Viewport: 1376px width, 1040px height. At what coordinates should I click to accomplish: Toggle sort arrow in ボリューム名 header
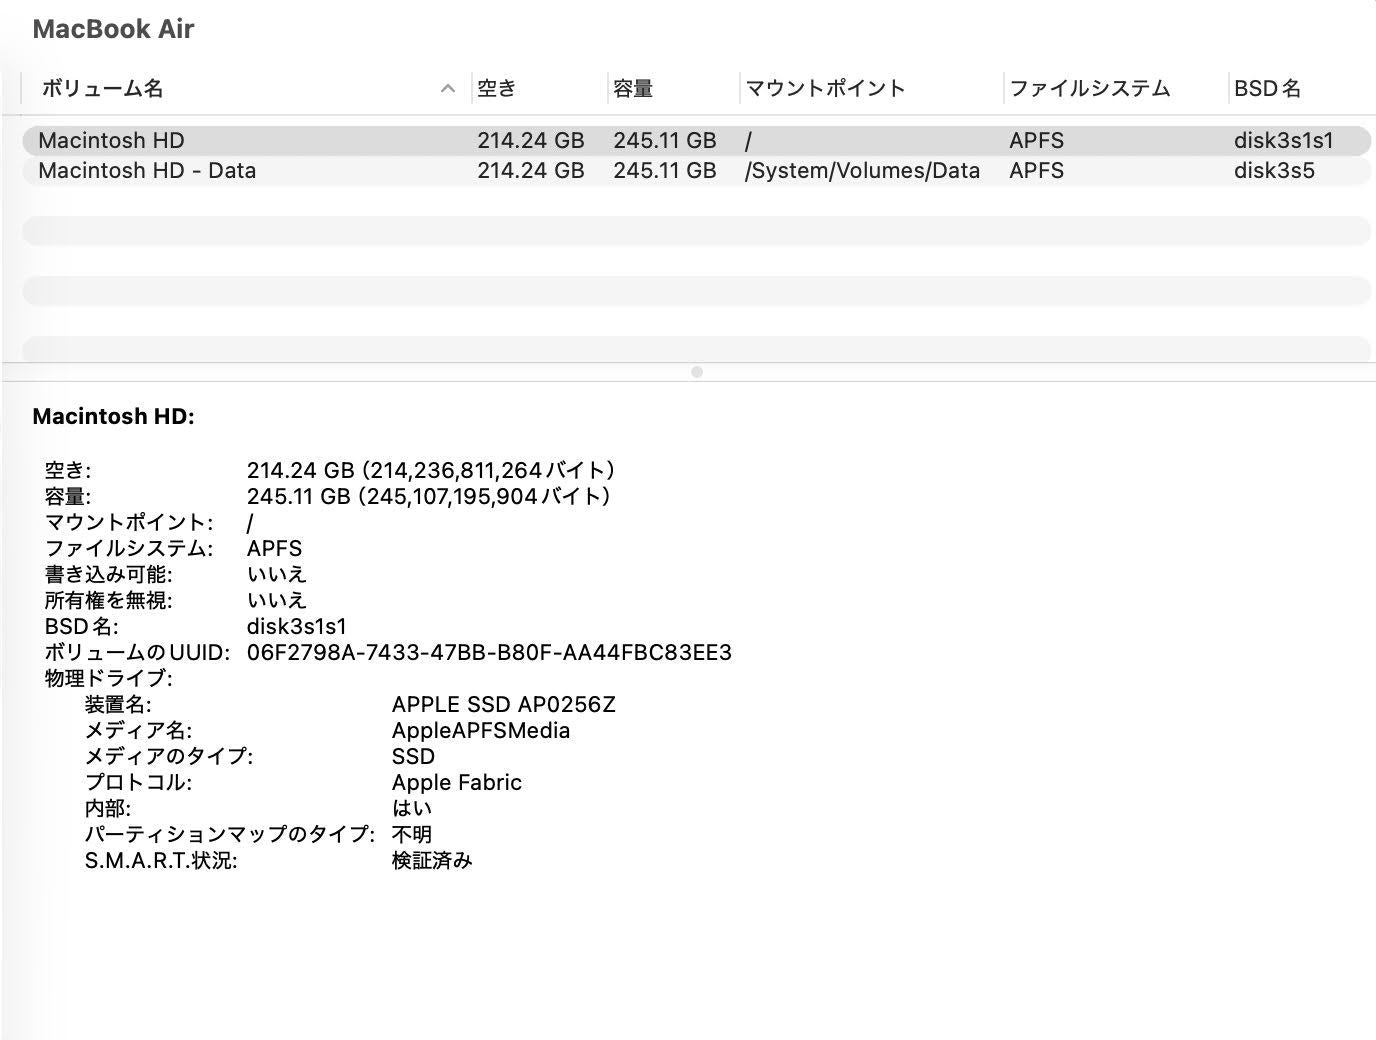click(x=448, y=89)
